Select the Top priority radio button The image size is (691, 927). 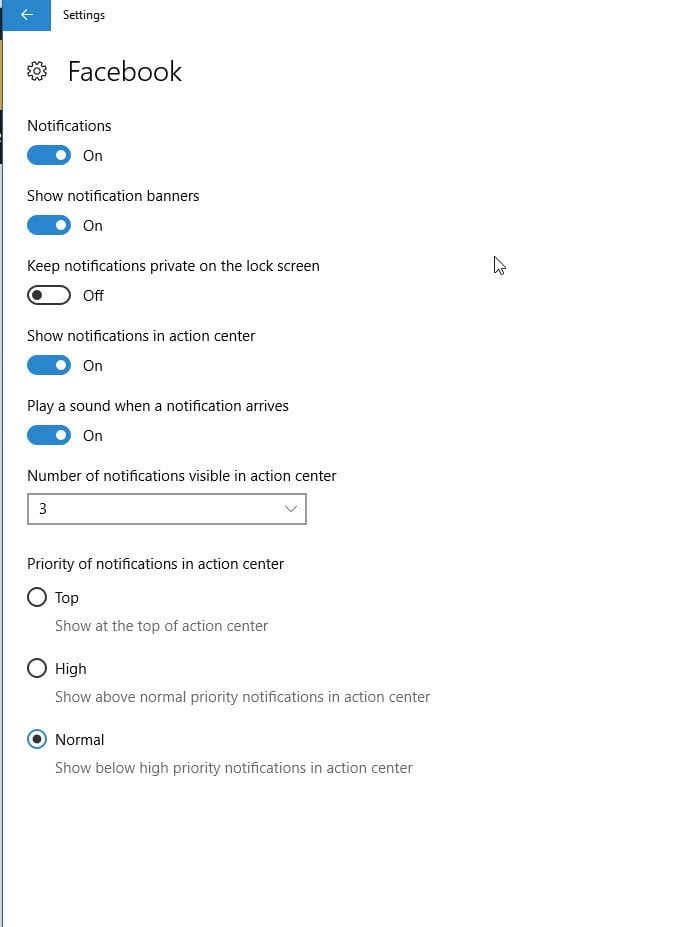click(37, 597)
